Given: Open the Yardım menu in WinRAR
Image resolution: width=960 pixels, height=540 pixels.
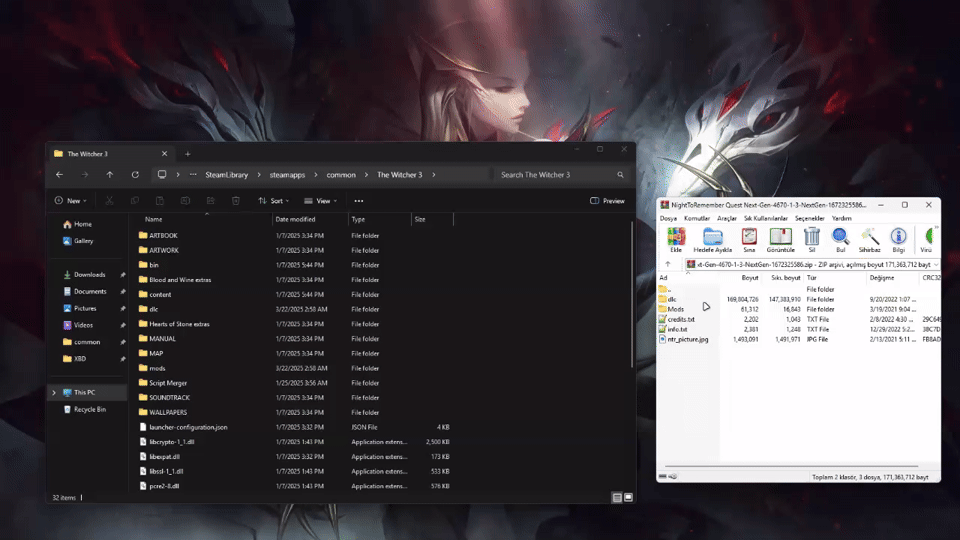Looking at the screenshot, I should click(x=841, y=218).
